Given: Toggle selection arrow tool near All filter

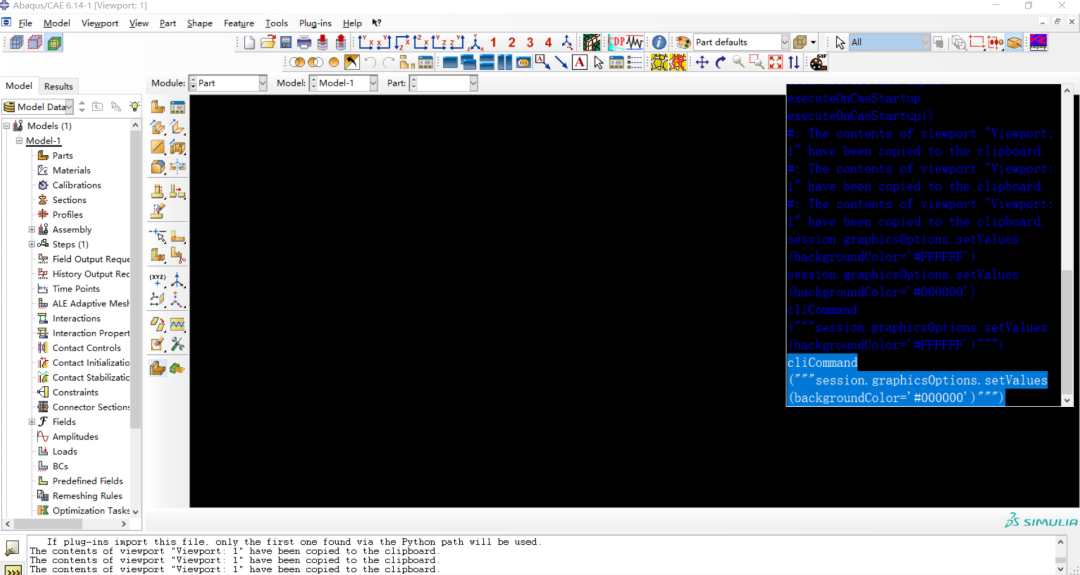Looking at the screenshot, I should (840, 43).
